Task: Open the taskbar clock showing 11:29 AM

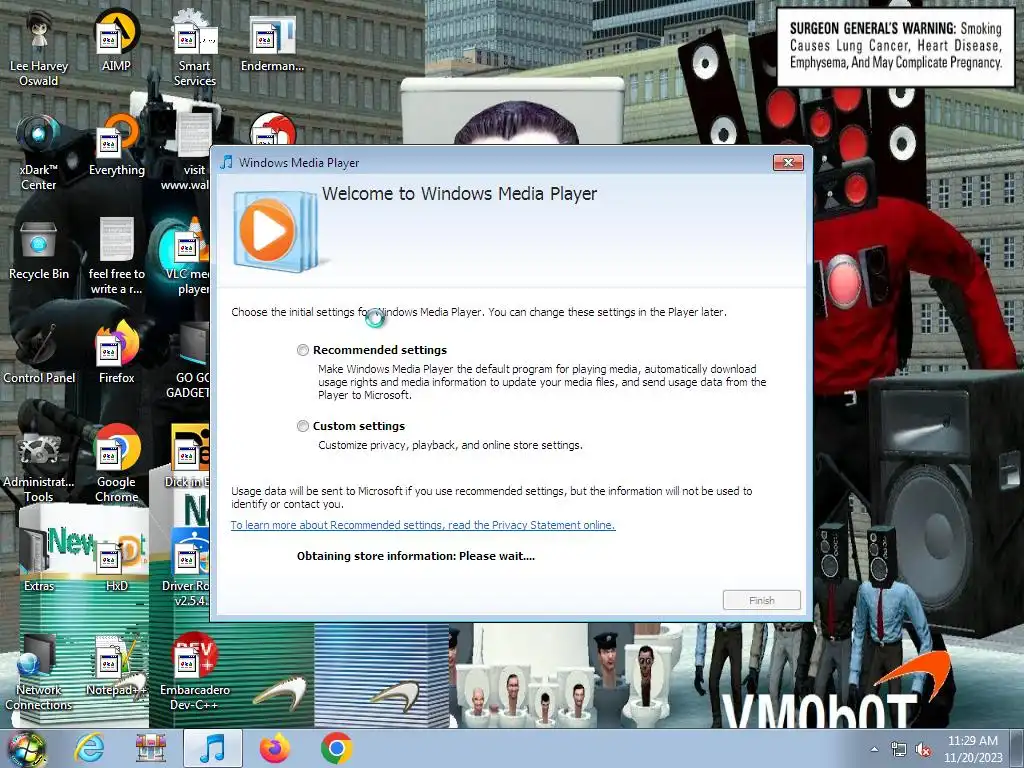Action: click(973, 748)
